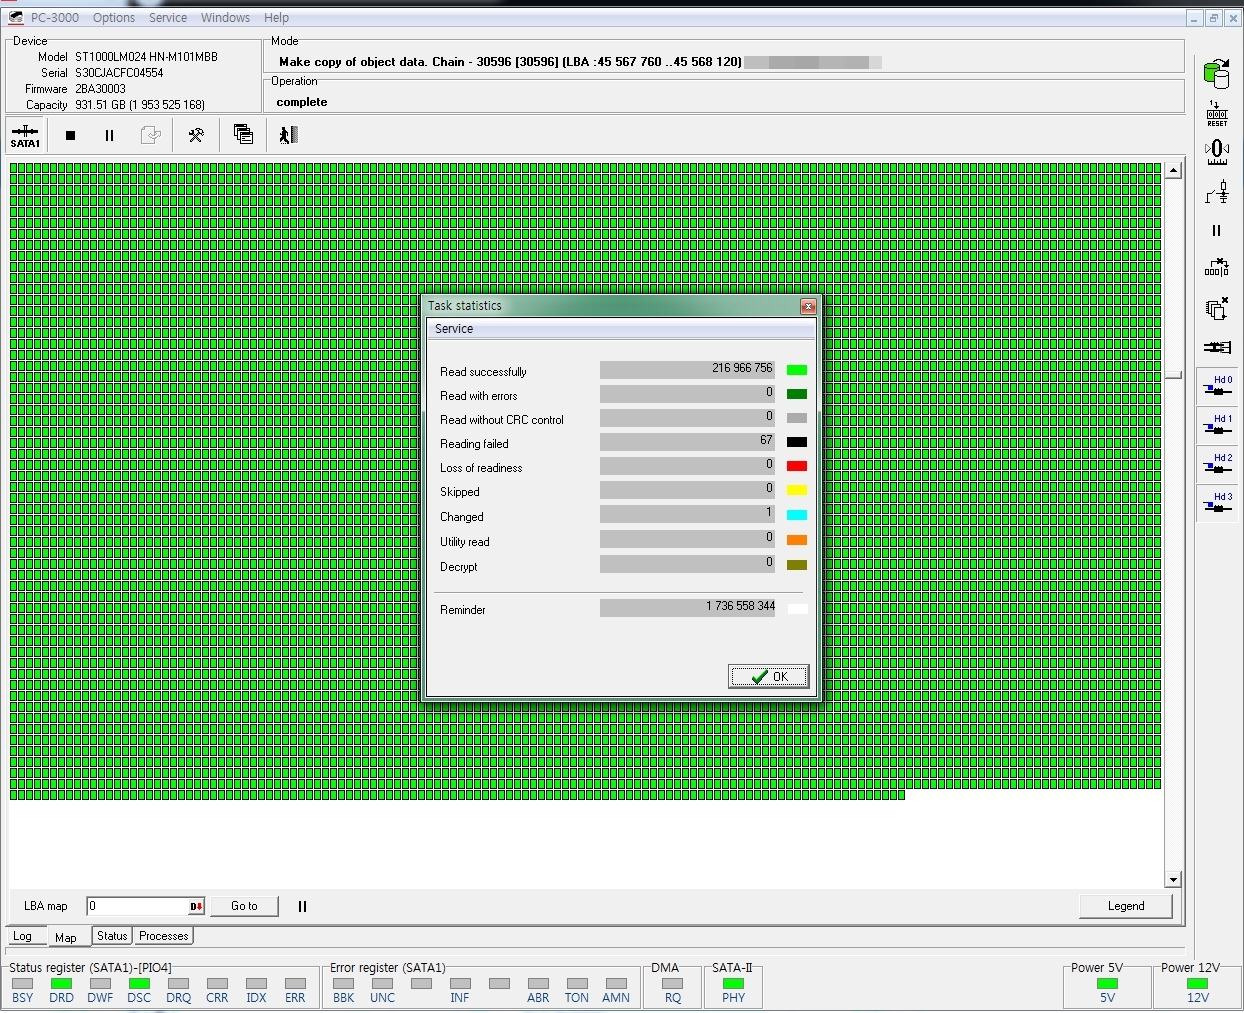The image size is (1244, 1013).
Task: Click the pause icon in right sidebar
Action: coord(1217,230)
